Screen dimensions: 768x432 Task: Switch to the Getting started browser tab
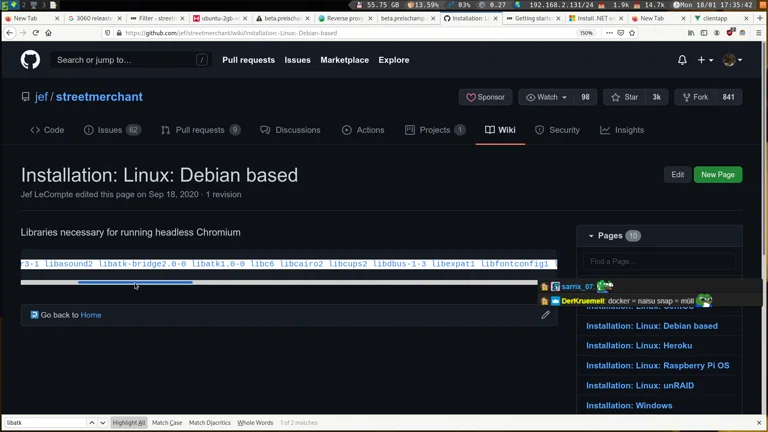click(532, 18)
